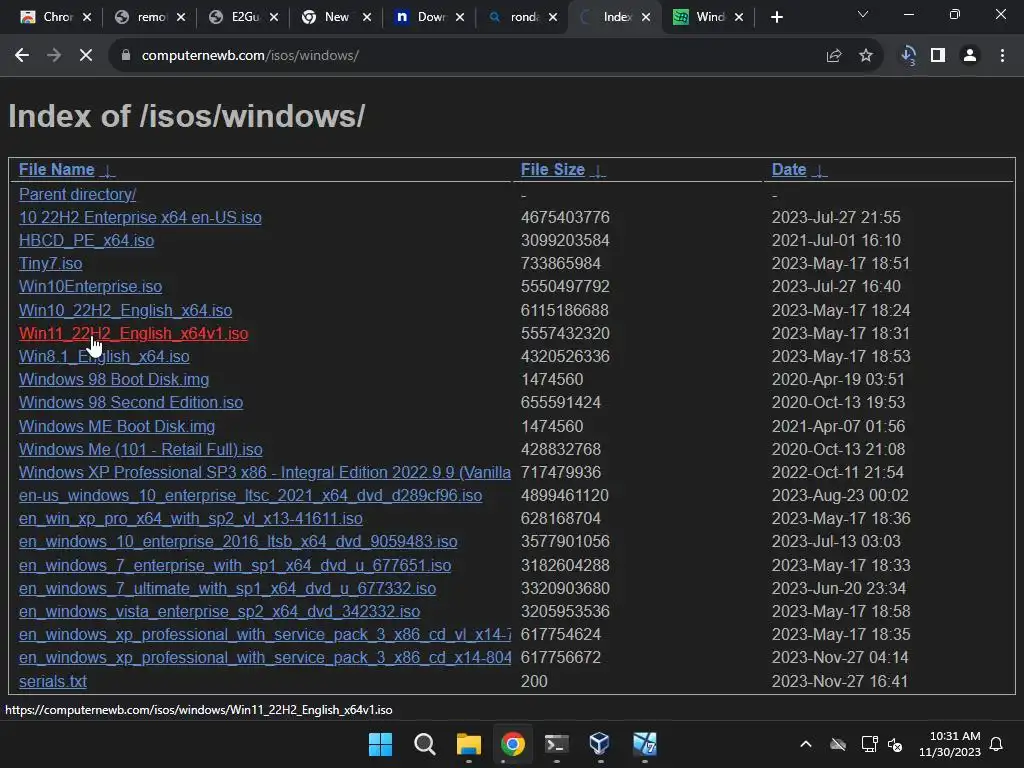Download en_windows_7_enterprise_with_sp1 iso

[235, 566]
